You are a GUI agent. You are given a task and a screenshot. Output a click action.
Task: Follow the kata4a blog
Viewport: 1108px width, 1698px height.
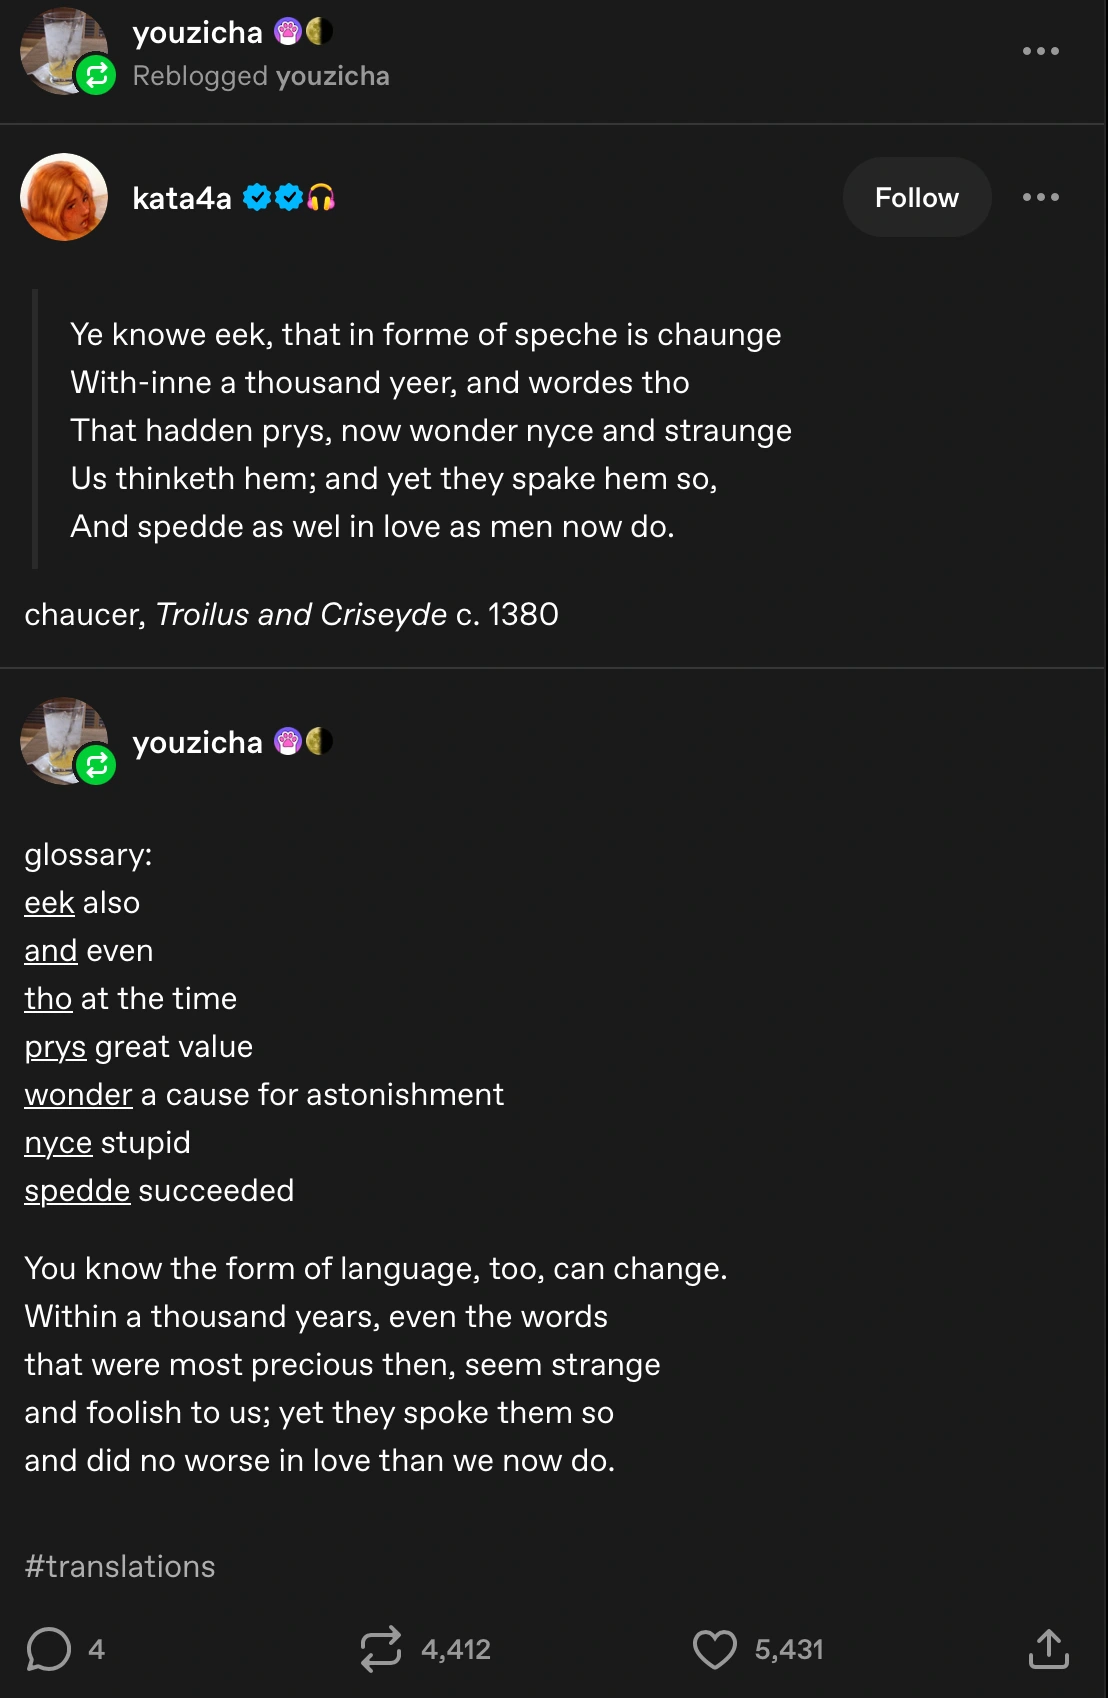916,197
